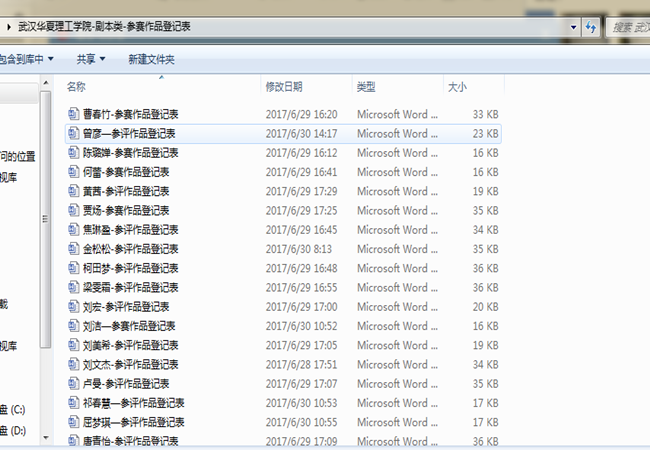The image size is (650, 450).
Task: Click the Word icon beside 刘洁—参赛作品登记表
Action: click(73, 326)
